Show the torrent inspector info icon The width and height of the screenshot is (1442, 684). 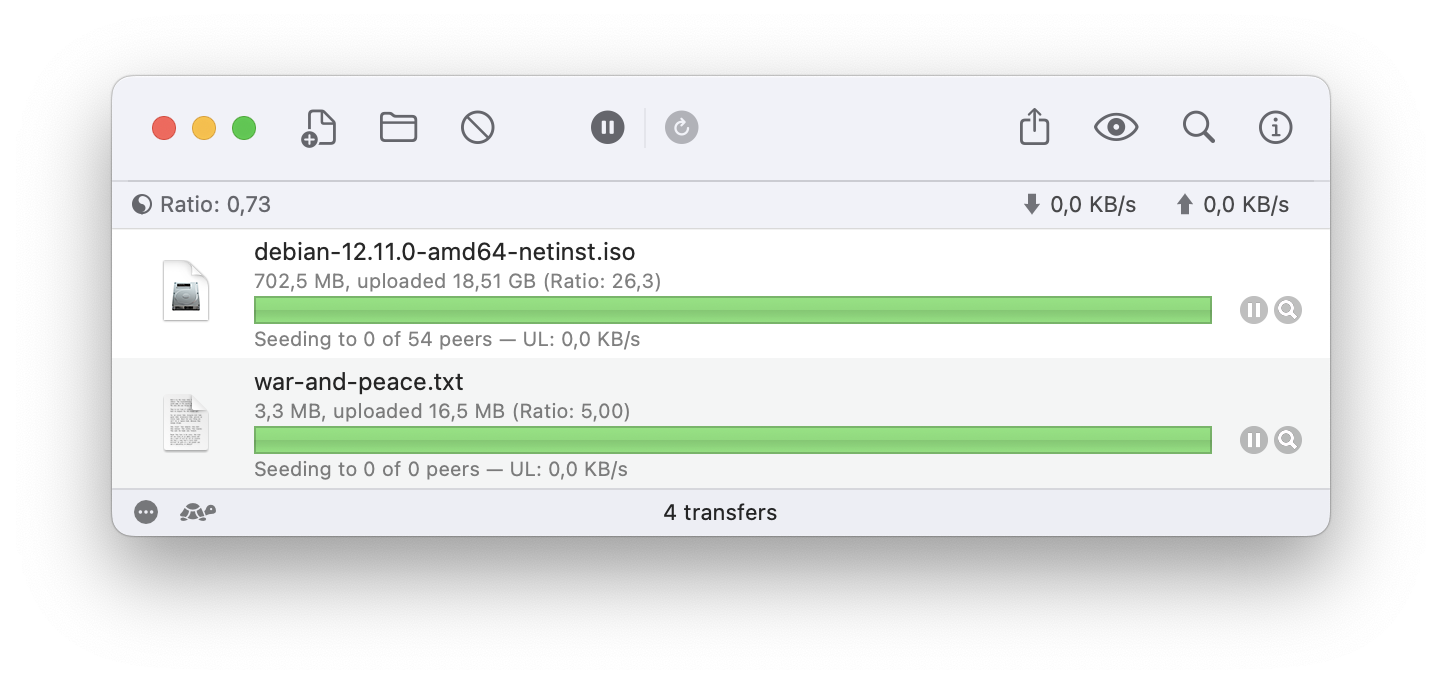pyautogui.click(x=1276, y=128)
